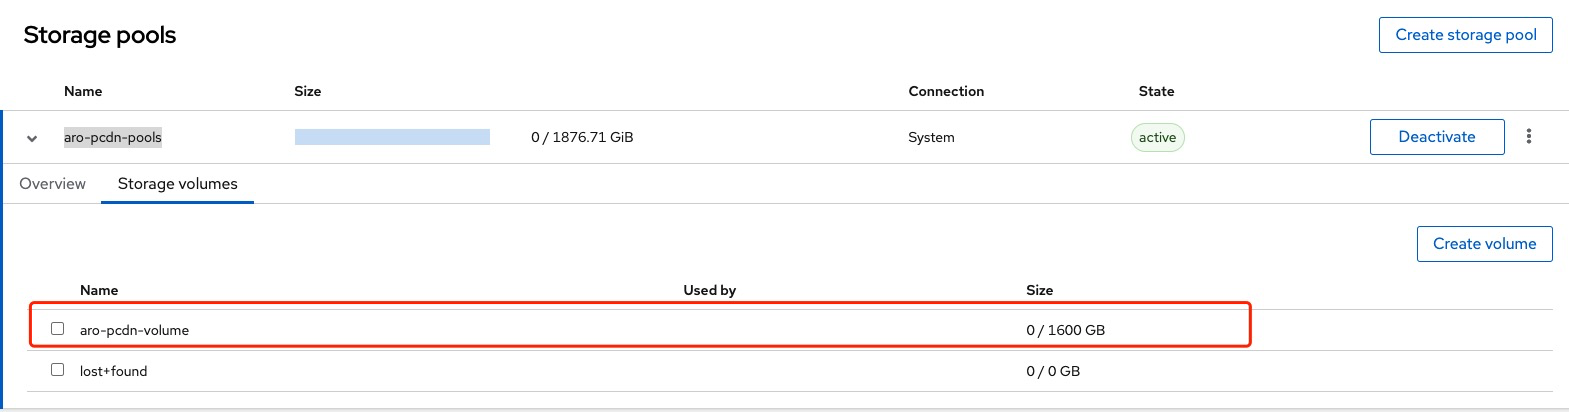Click the aro-pcdn-volume name text

134,330
